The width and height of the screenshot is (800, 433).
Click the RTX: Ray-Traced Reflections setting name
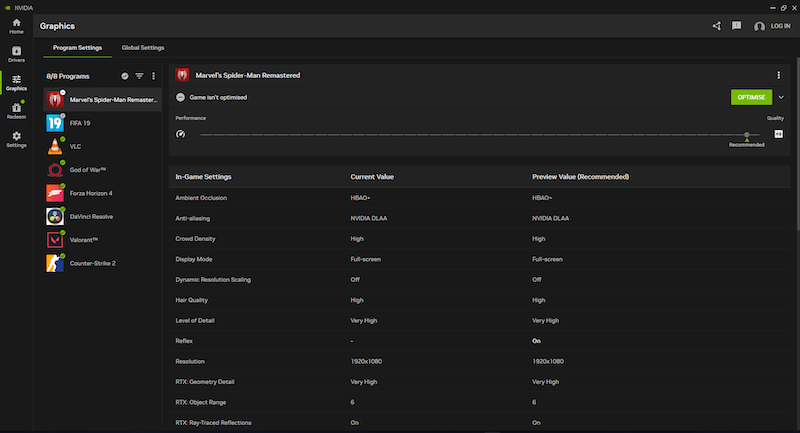click(x=213, y=422)
